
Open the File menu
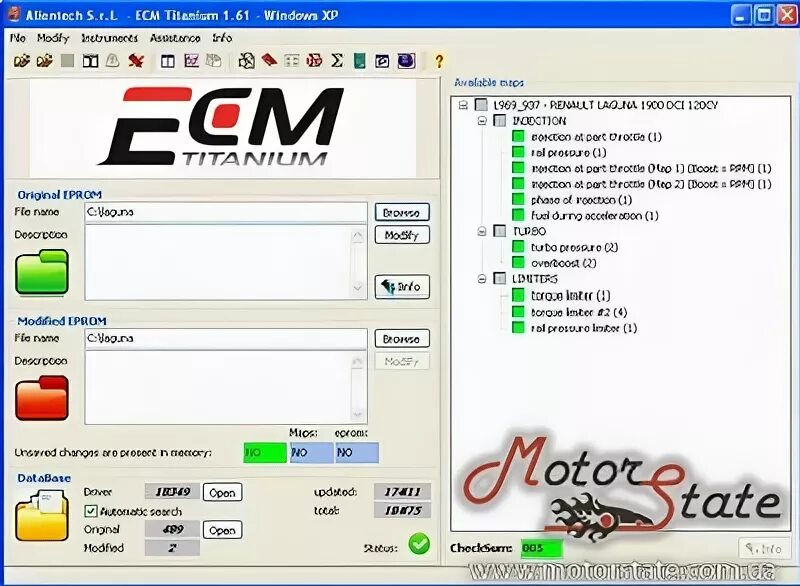pos(17,38)
